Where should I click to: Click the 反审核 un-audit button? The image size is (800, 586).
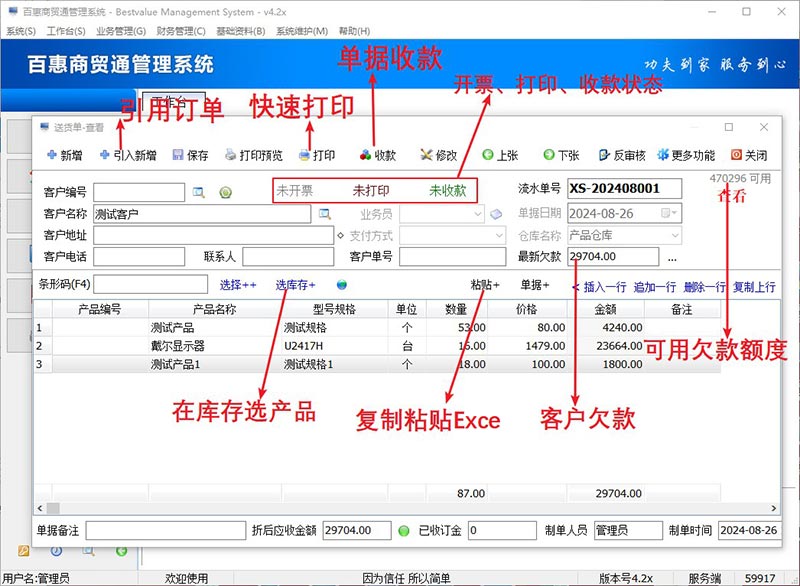coord(622,155)
